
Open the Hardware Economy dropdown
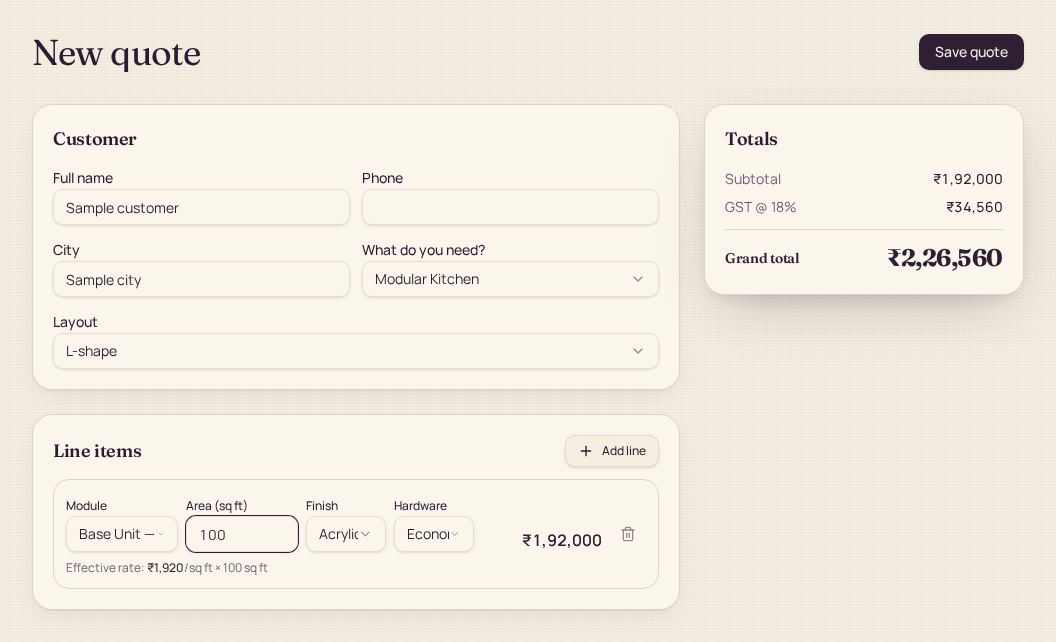(434, 534)
